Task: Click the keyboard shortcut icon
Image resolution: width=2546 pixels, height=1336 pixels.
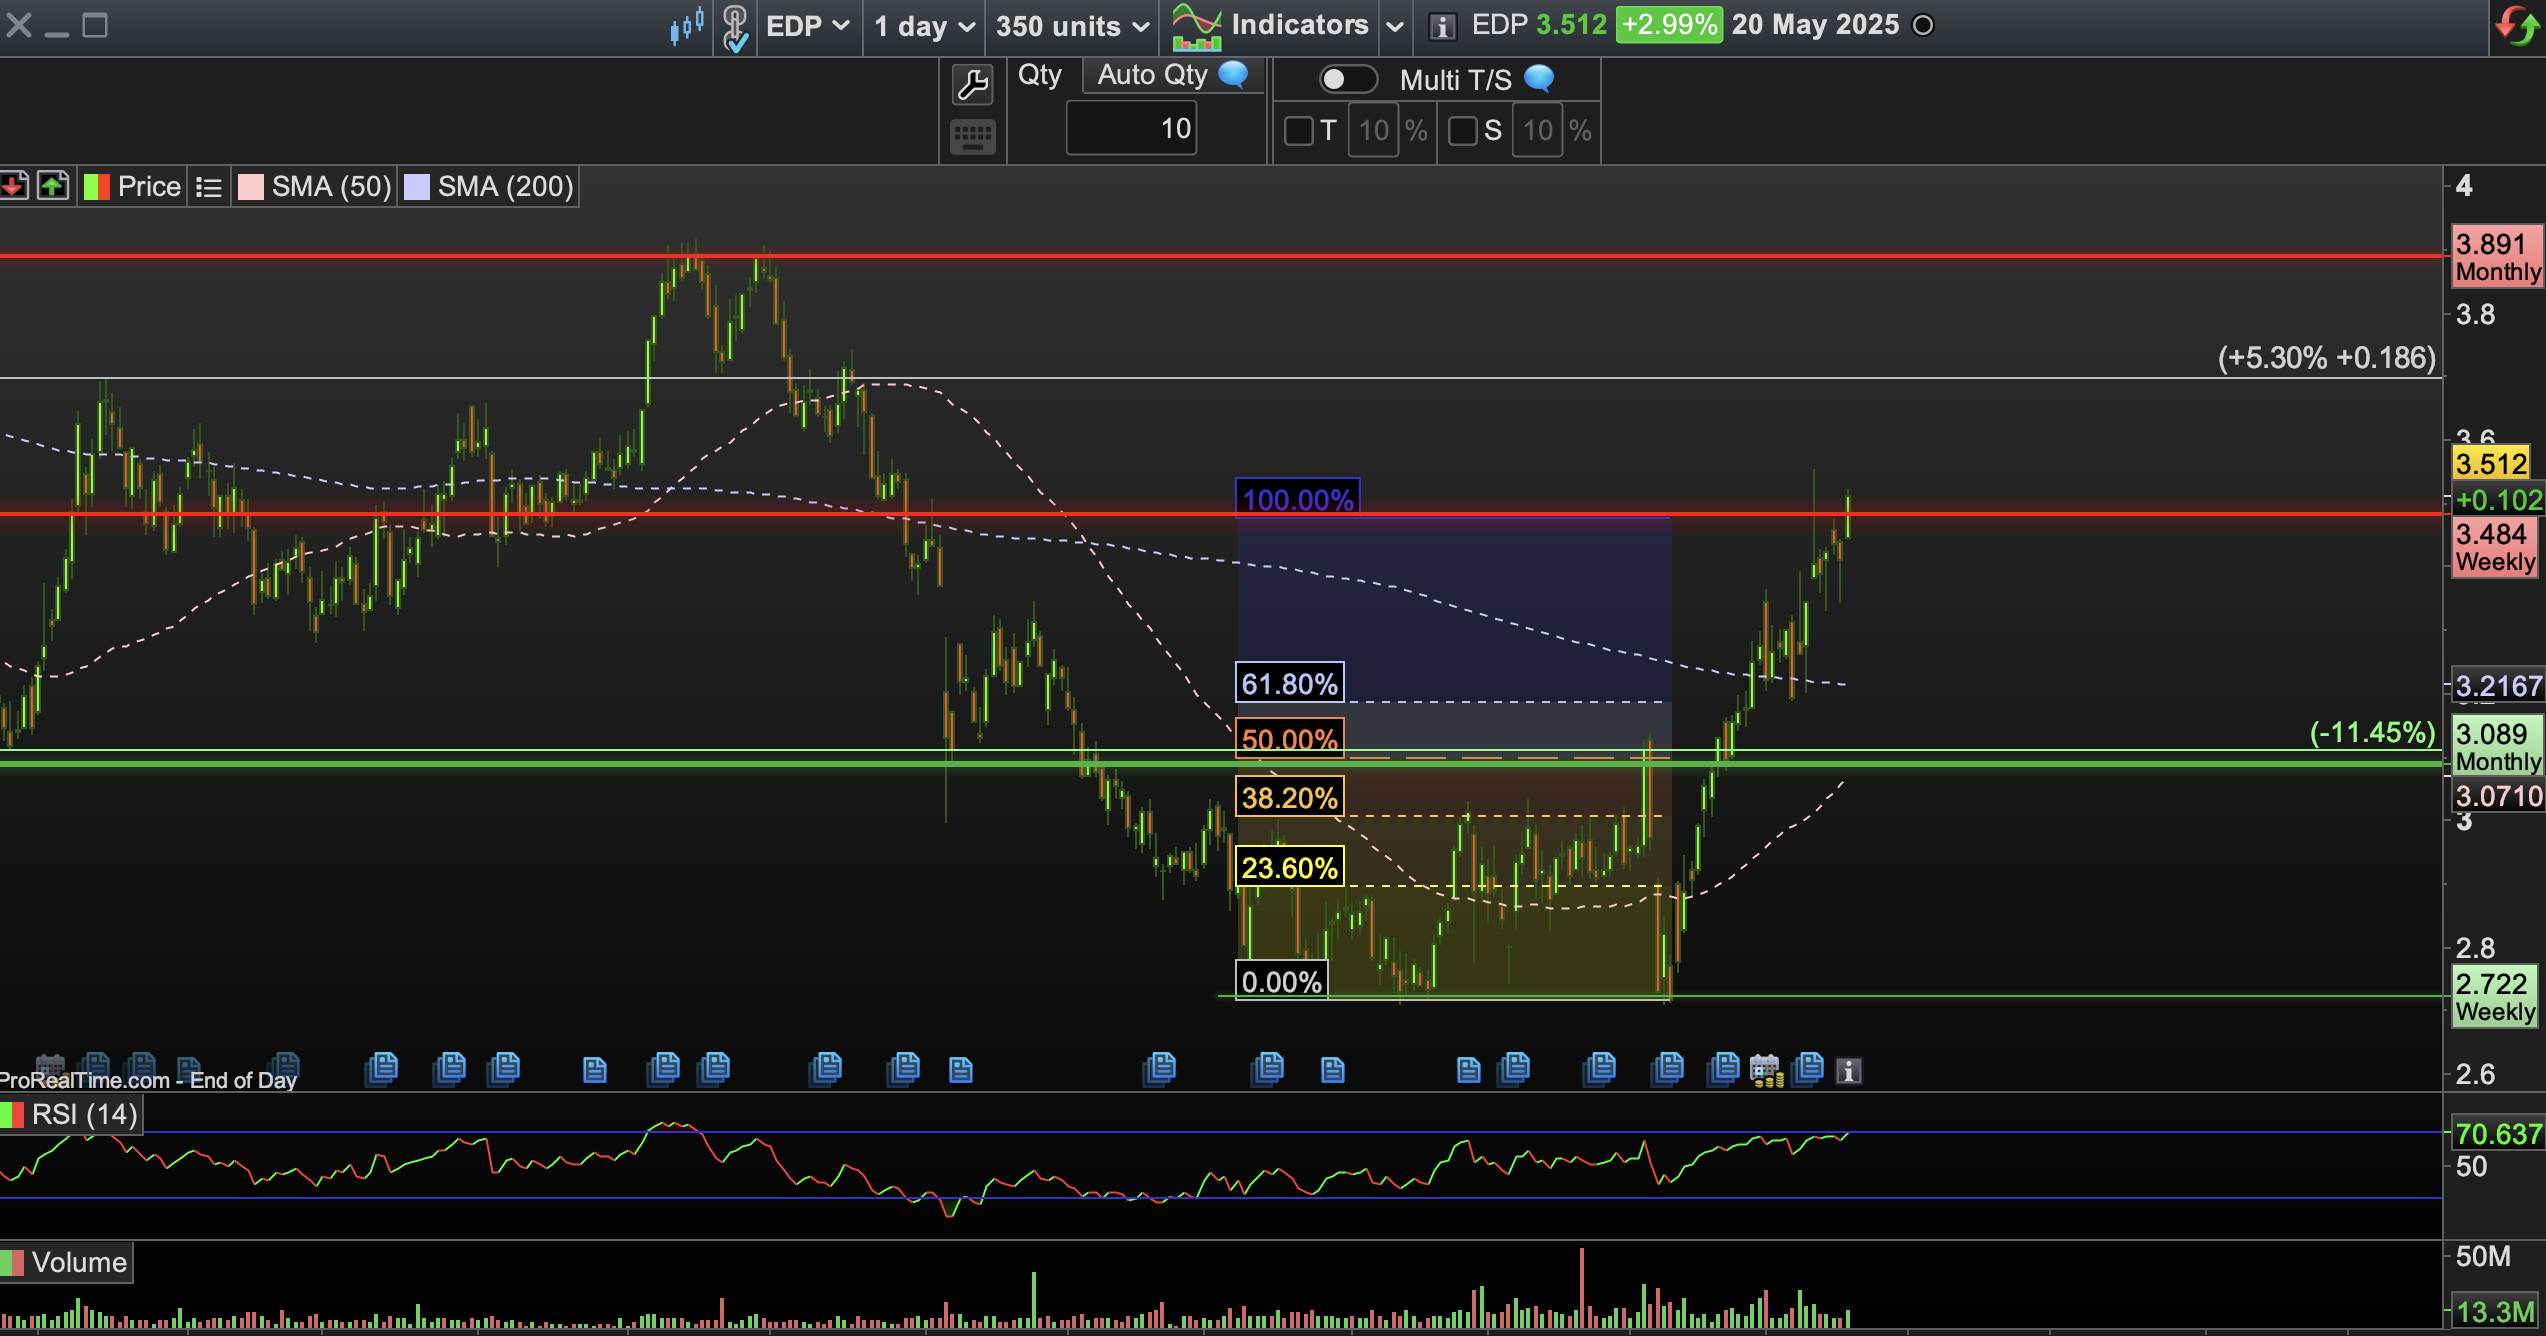Action: [x=972, y=136]
